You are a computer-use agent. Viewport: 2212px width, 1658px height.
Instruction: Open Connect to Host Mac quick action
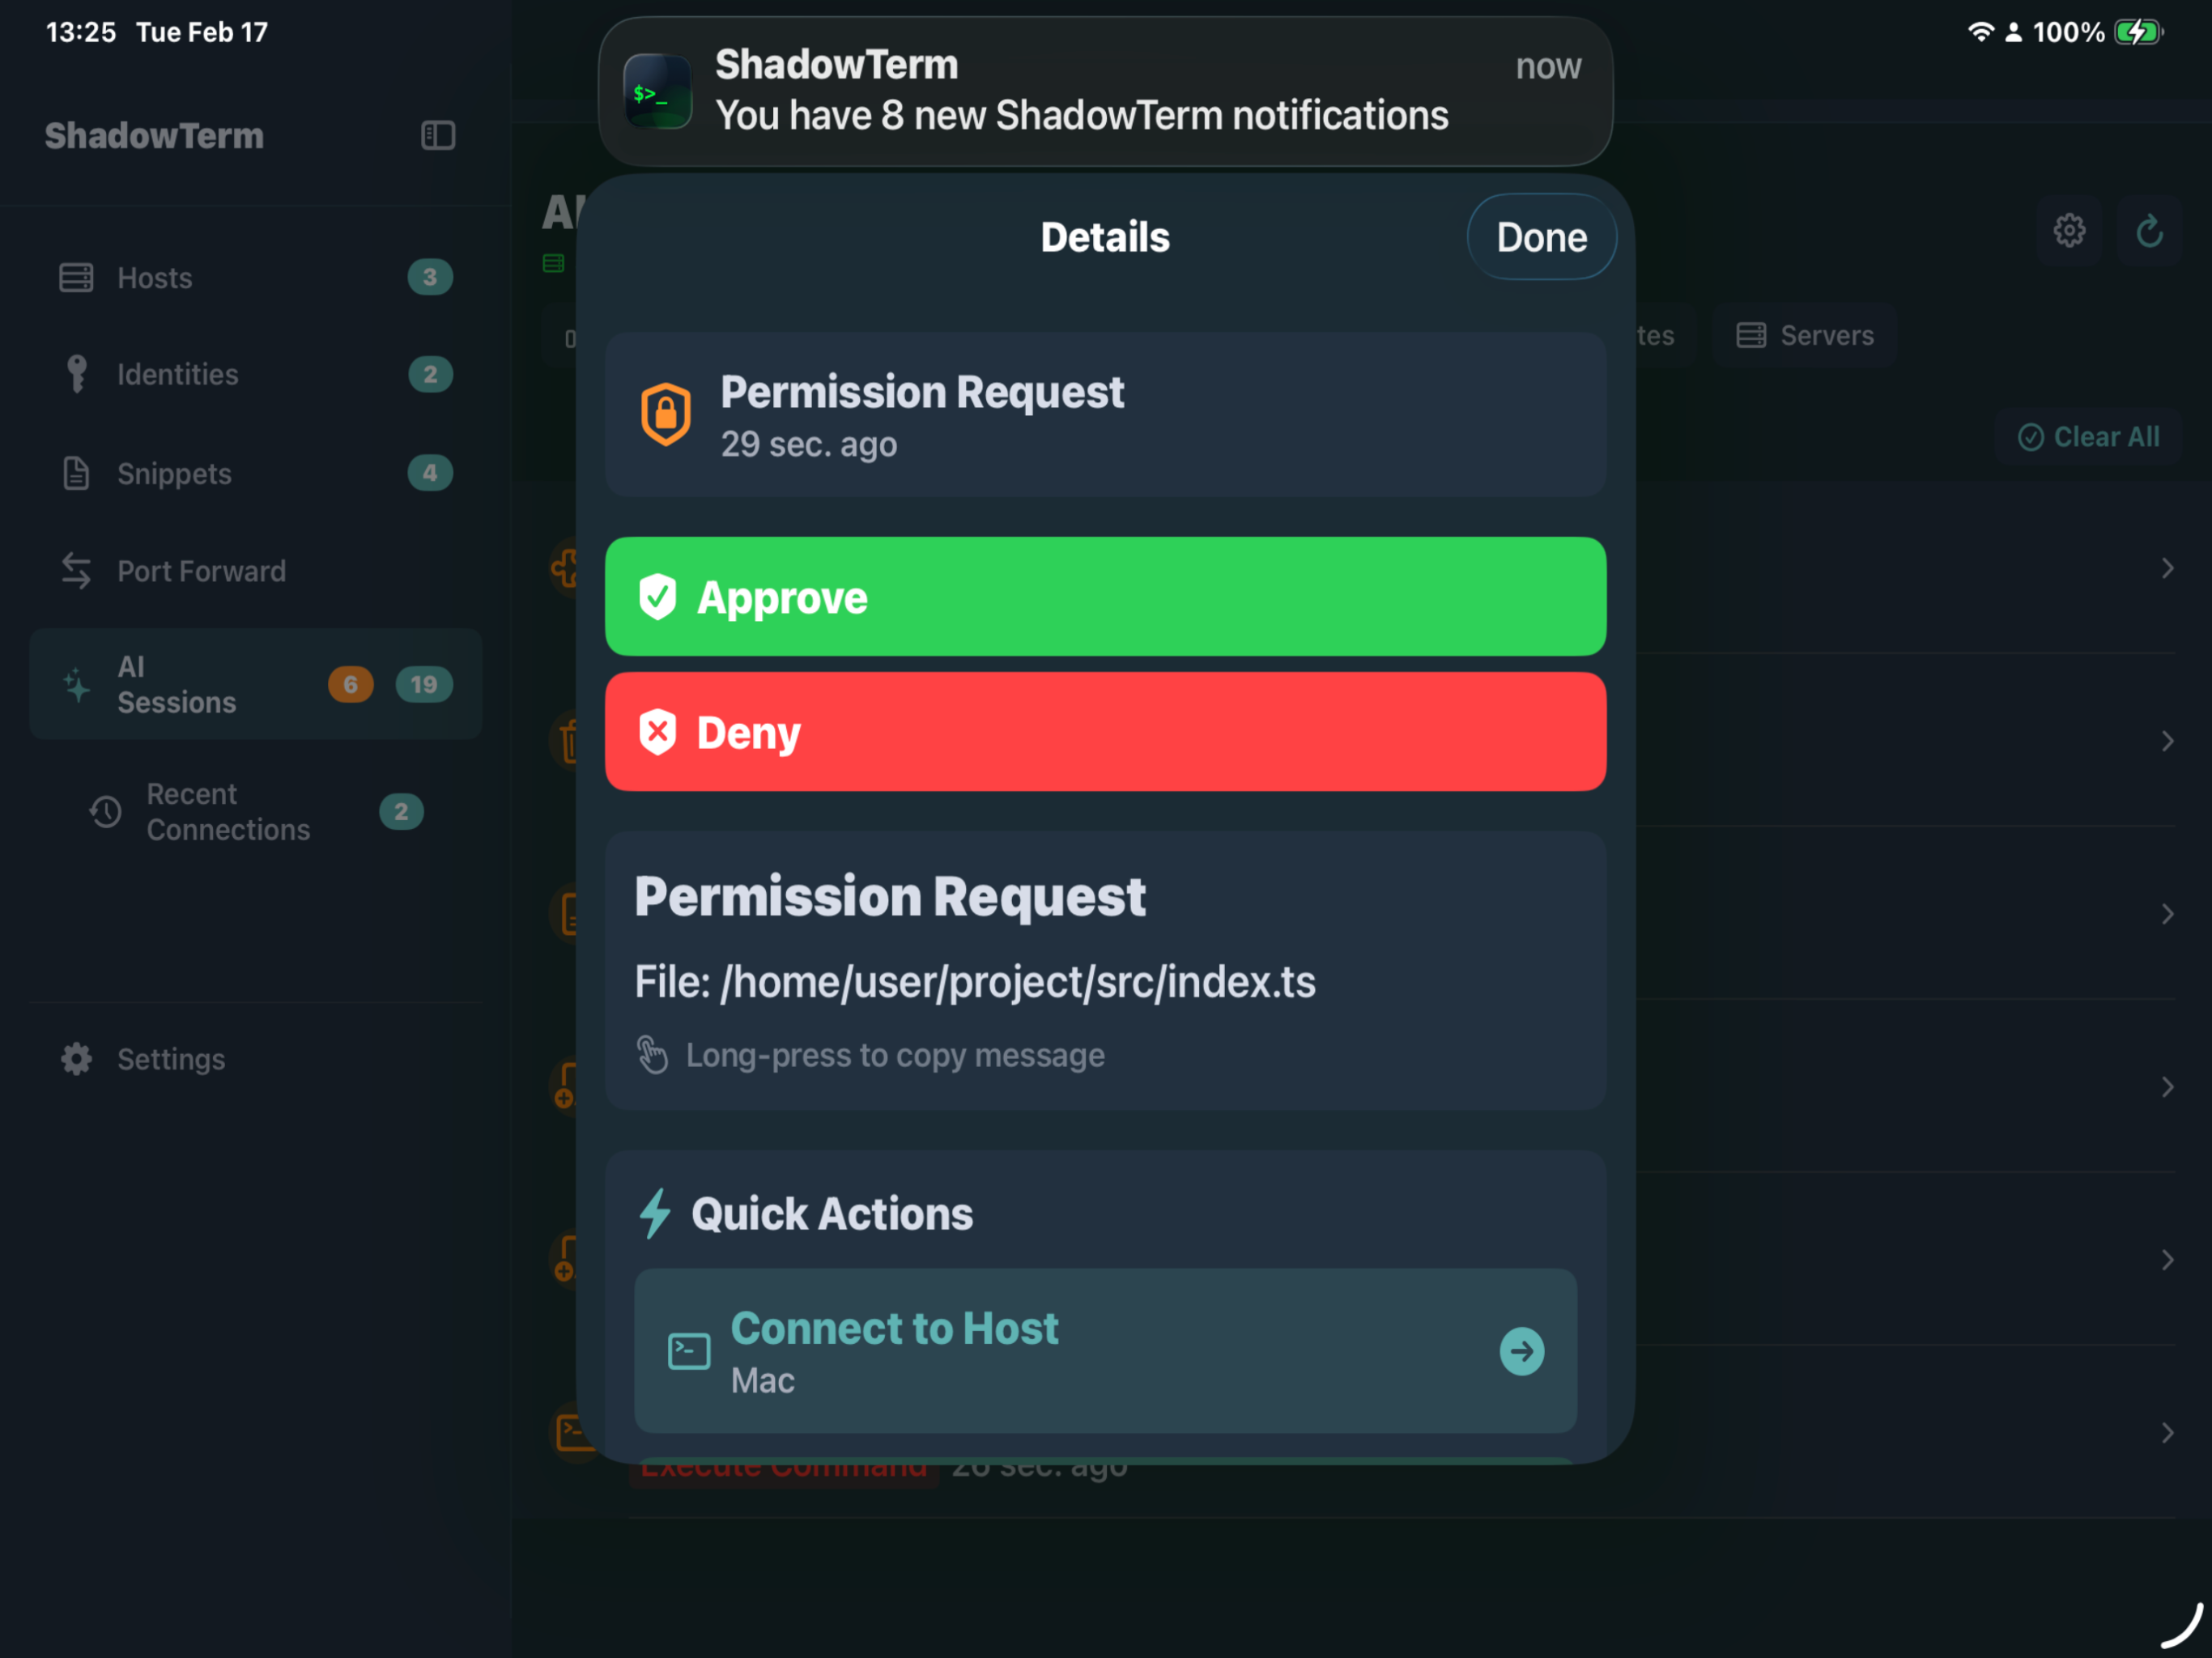tap(1105, 1351)
